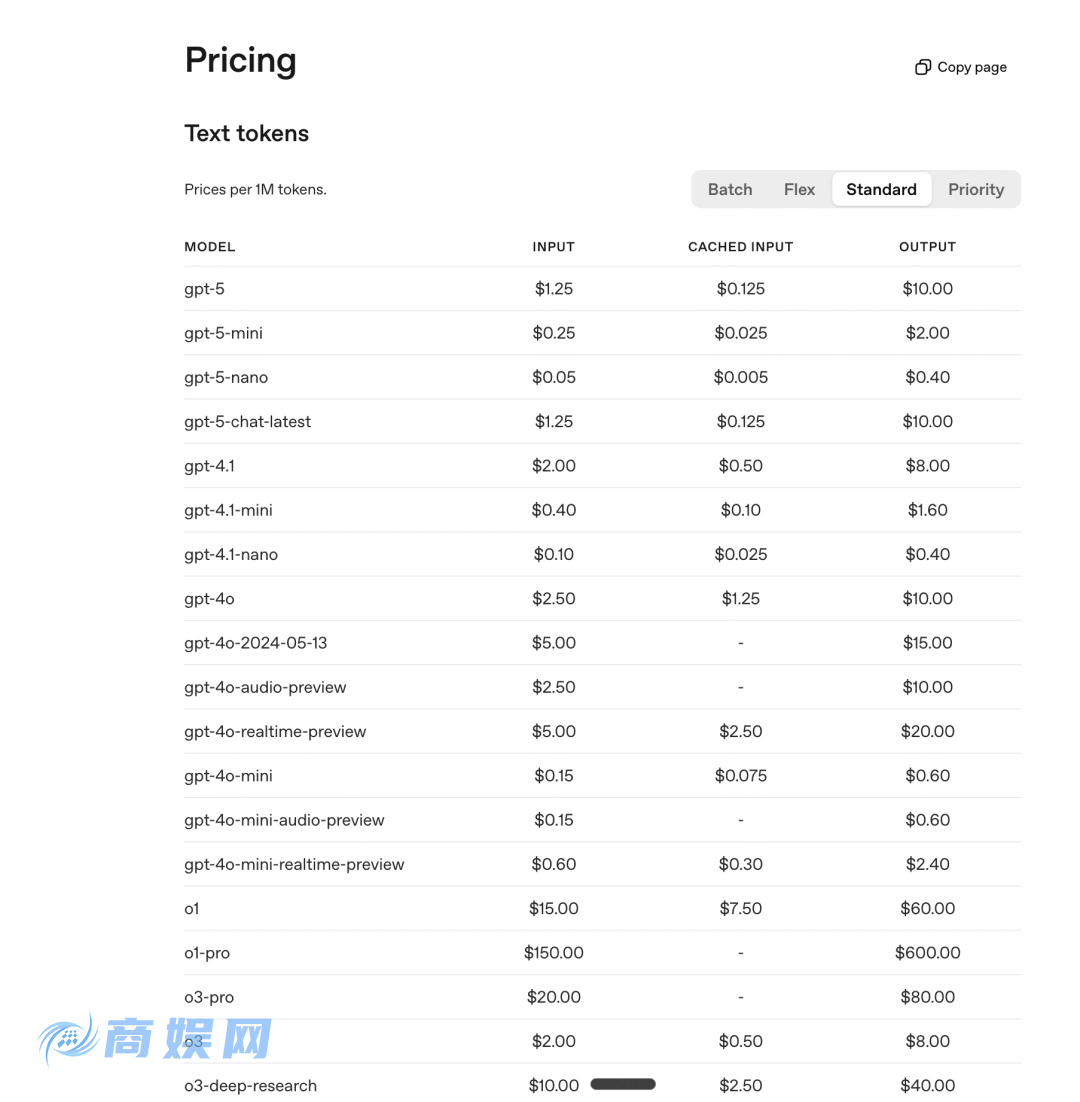The height and width of the screenshot is (1102, 1080).
Task: Click the Copy page button
Action: [960, 66]
